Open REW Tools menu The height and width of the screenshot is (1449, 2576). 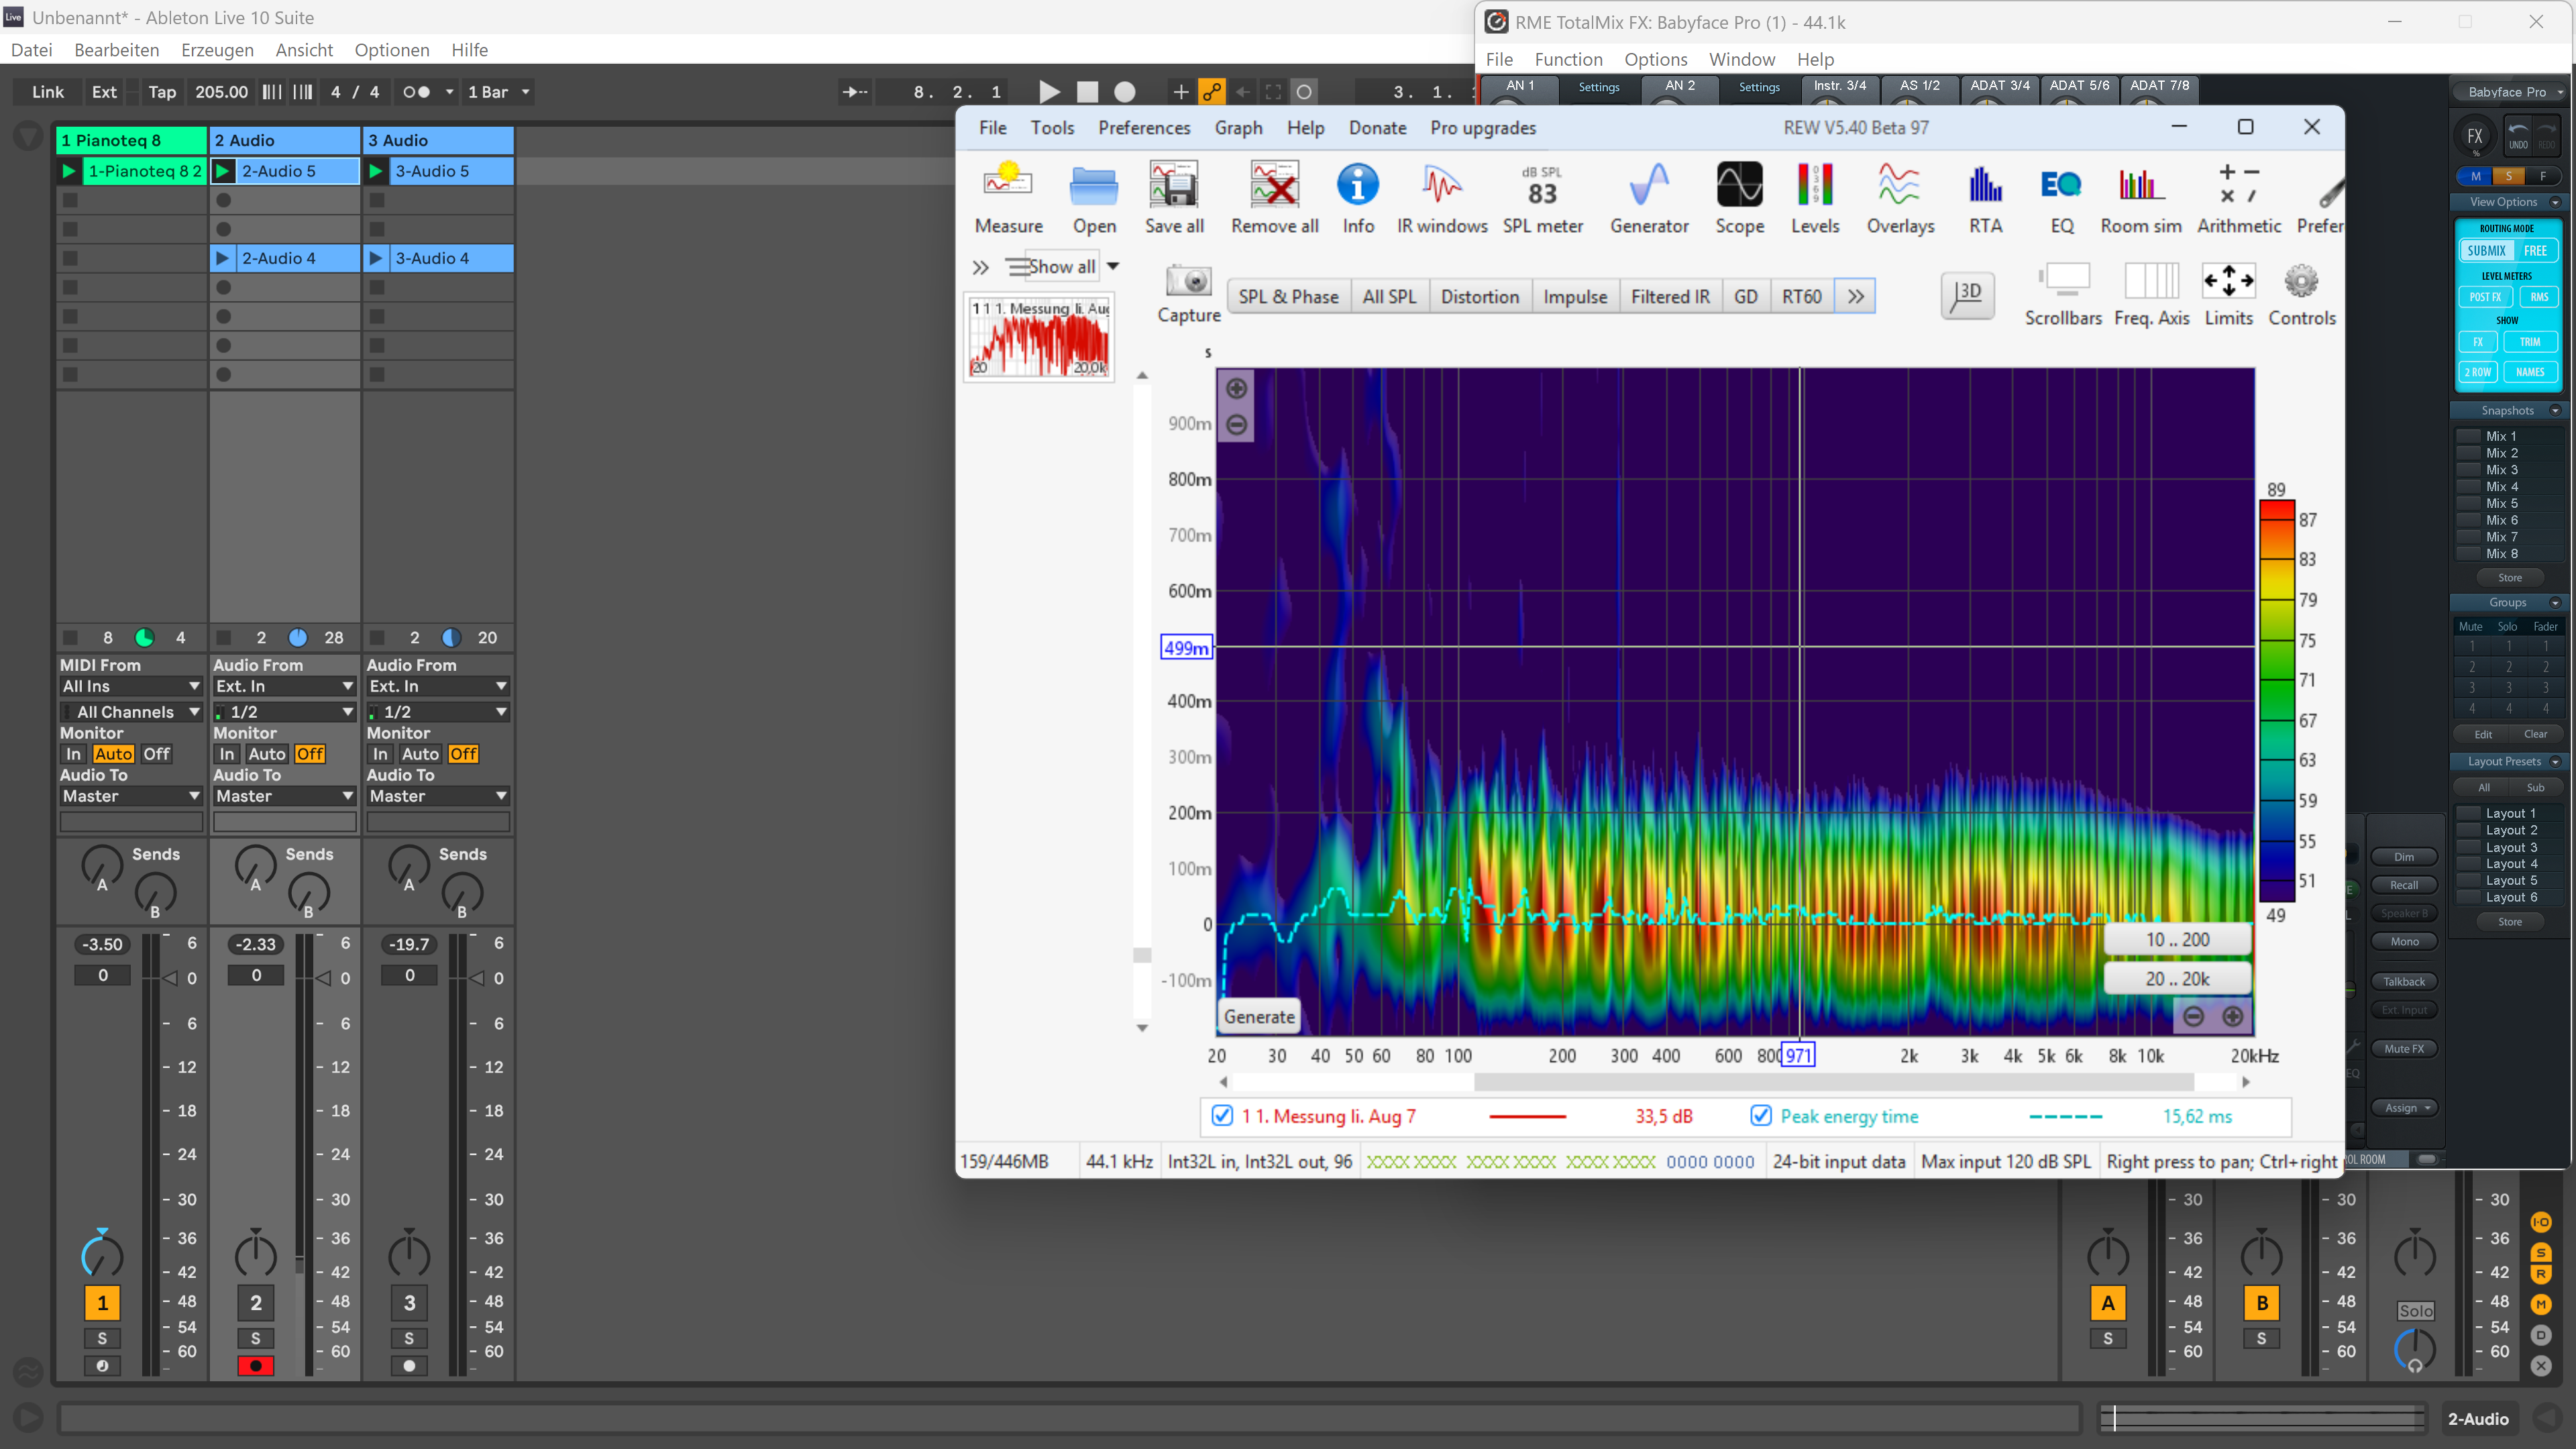[1052, 128]
